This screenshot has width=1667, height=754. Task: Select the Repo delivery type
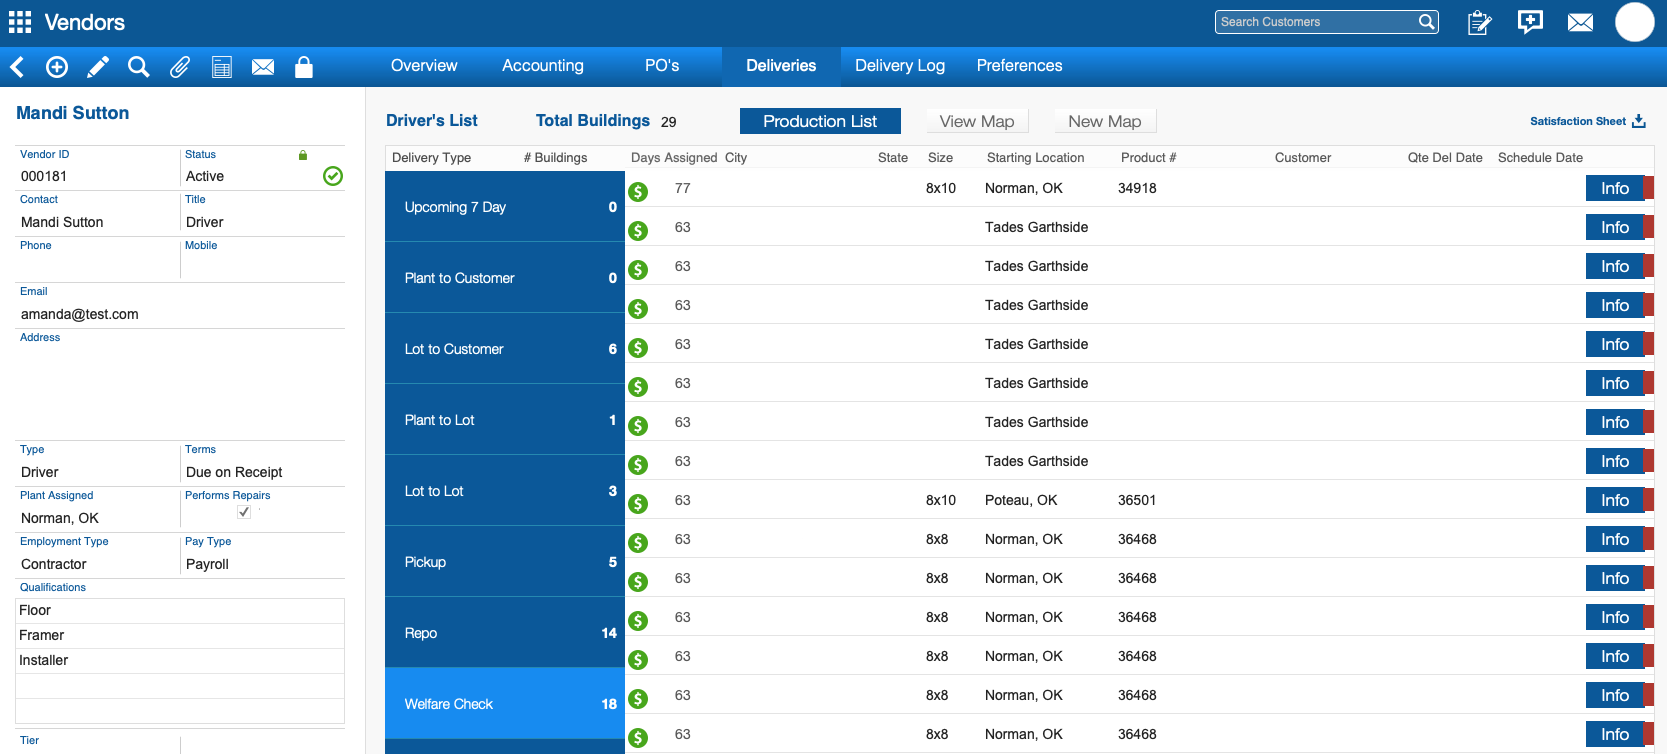[505, 633]
